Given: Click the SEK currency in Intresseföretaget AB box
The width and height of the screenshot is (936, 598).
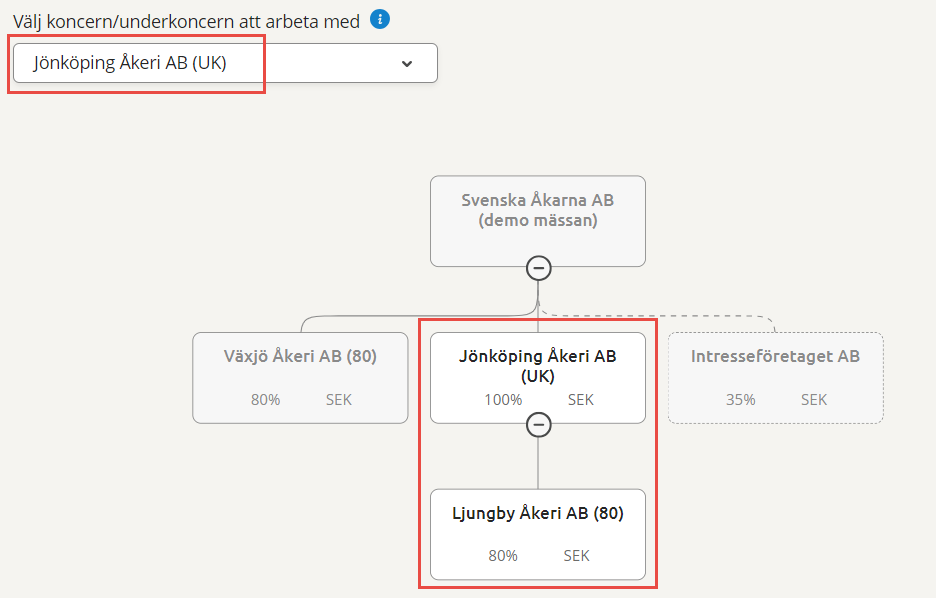Looking at the screenshot, I should click(814, 400).
